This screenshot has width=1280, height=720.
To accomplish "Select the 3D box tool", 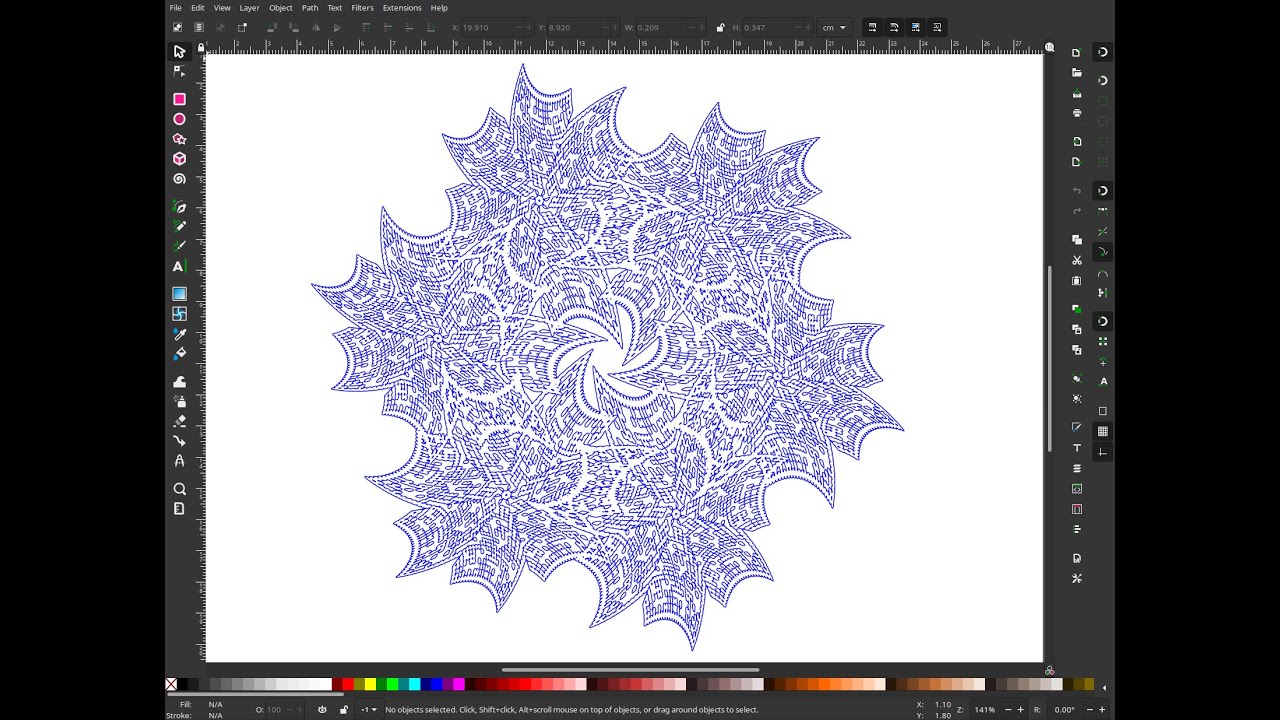I will [179, 159].
